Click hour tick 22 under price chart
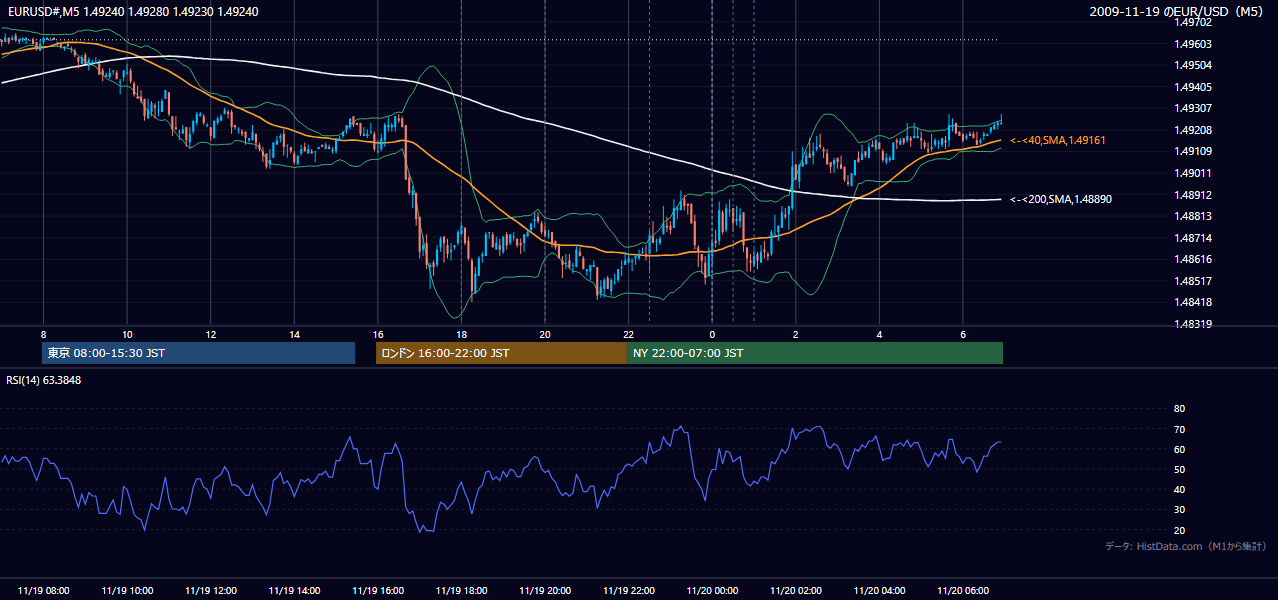 tap(629, 334)
